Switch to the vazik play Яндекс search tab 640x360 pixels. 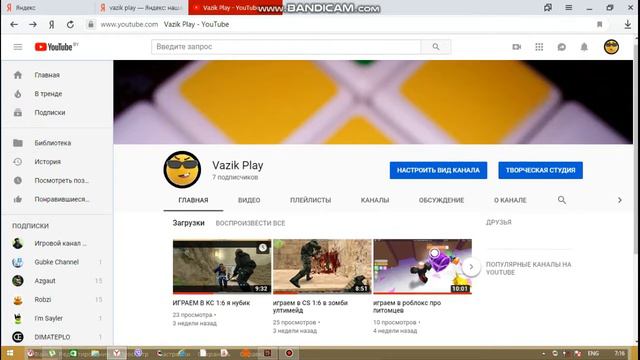pyautogui.click(x=142, y=7)
